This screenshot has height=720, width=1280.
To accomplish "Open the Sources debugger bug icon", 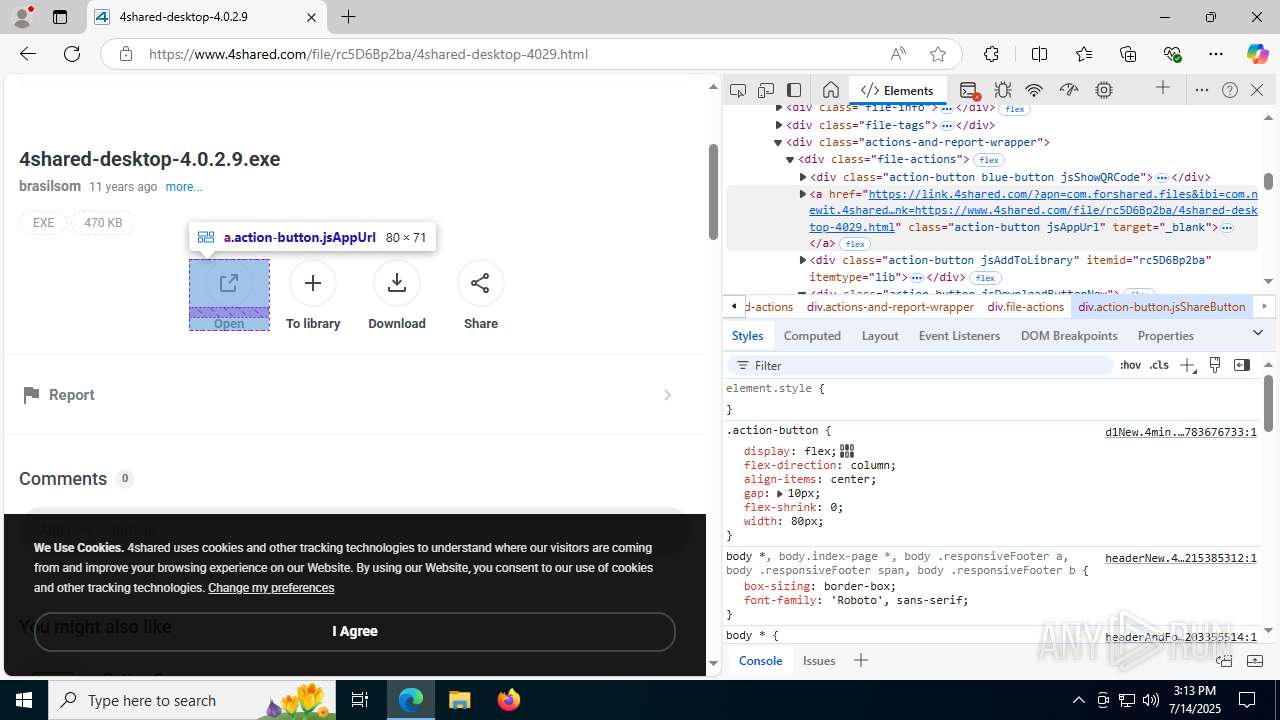I will coord(1003,90).
